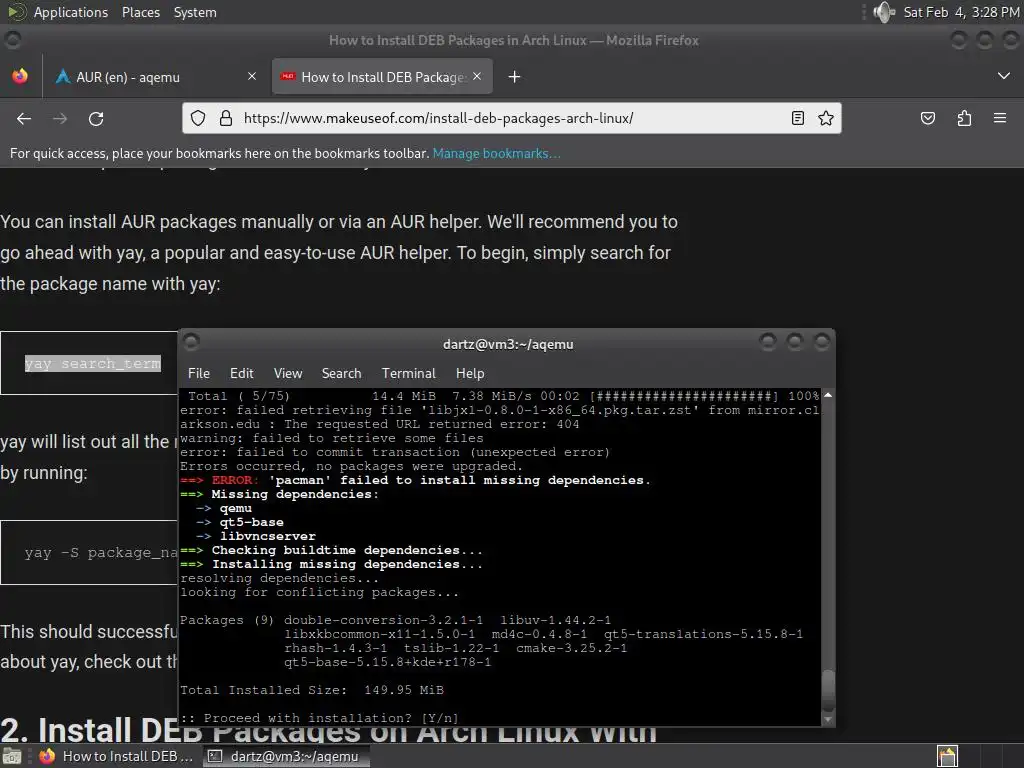Click the Total Installed Size line

[312, 690]
